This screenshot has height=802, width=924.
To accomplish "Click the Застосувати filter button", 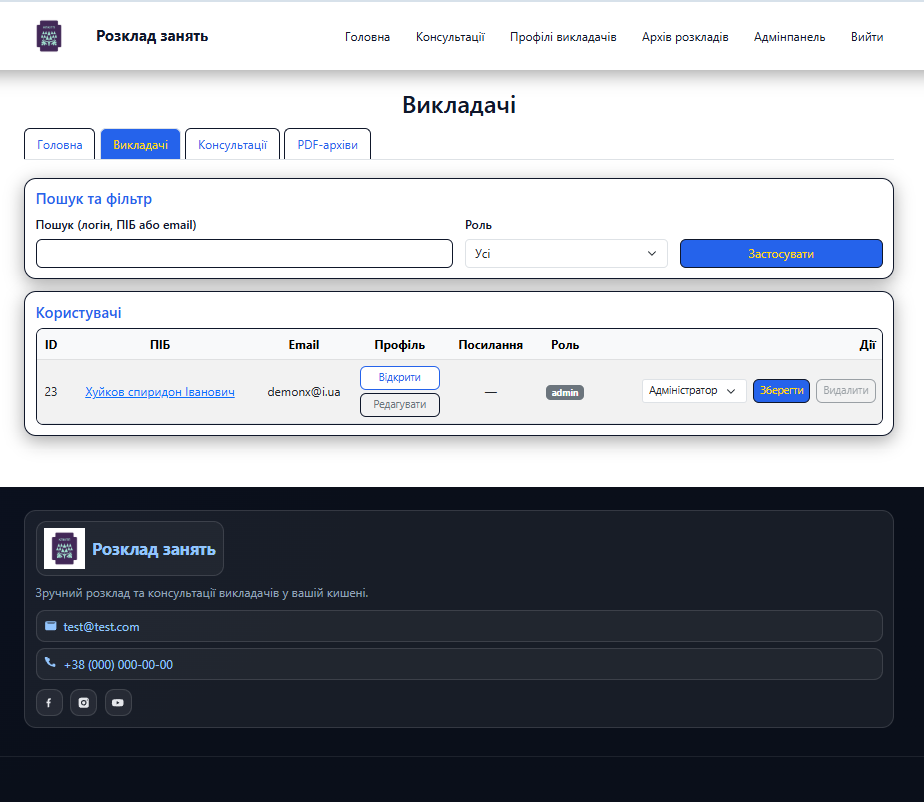I will [x=781, y=254].
